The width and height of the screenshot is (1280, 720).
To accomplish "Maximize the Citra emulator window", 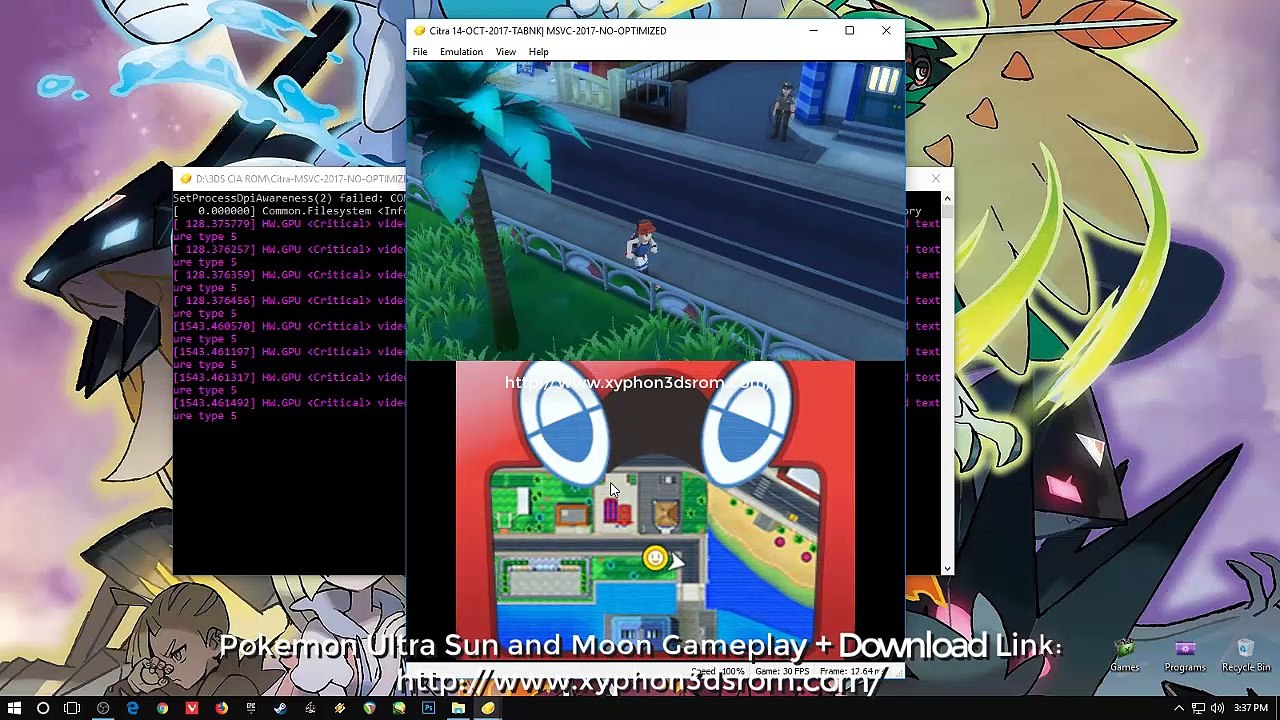I will 849,31.
